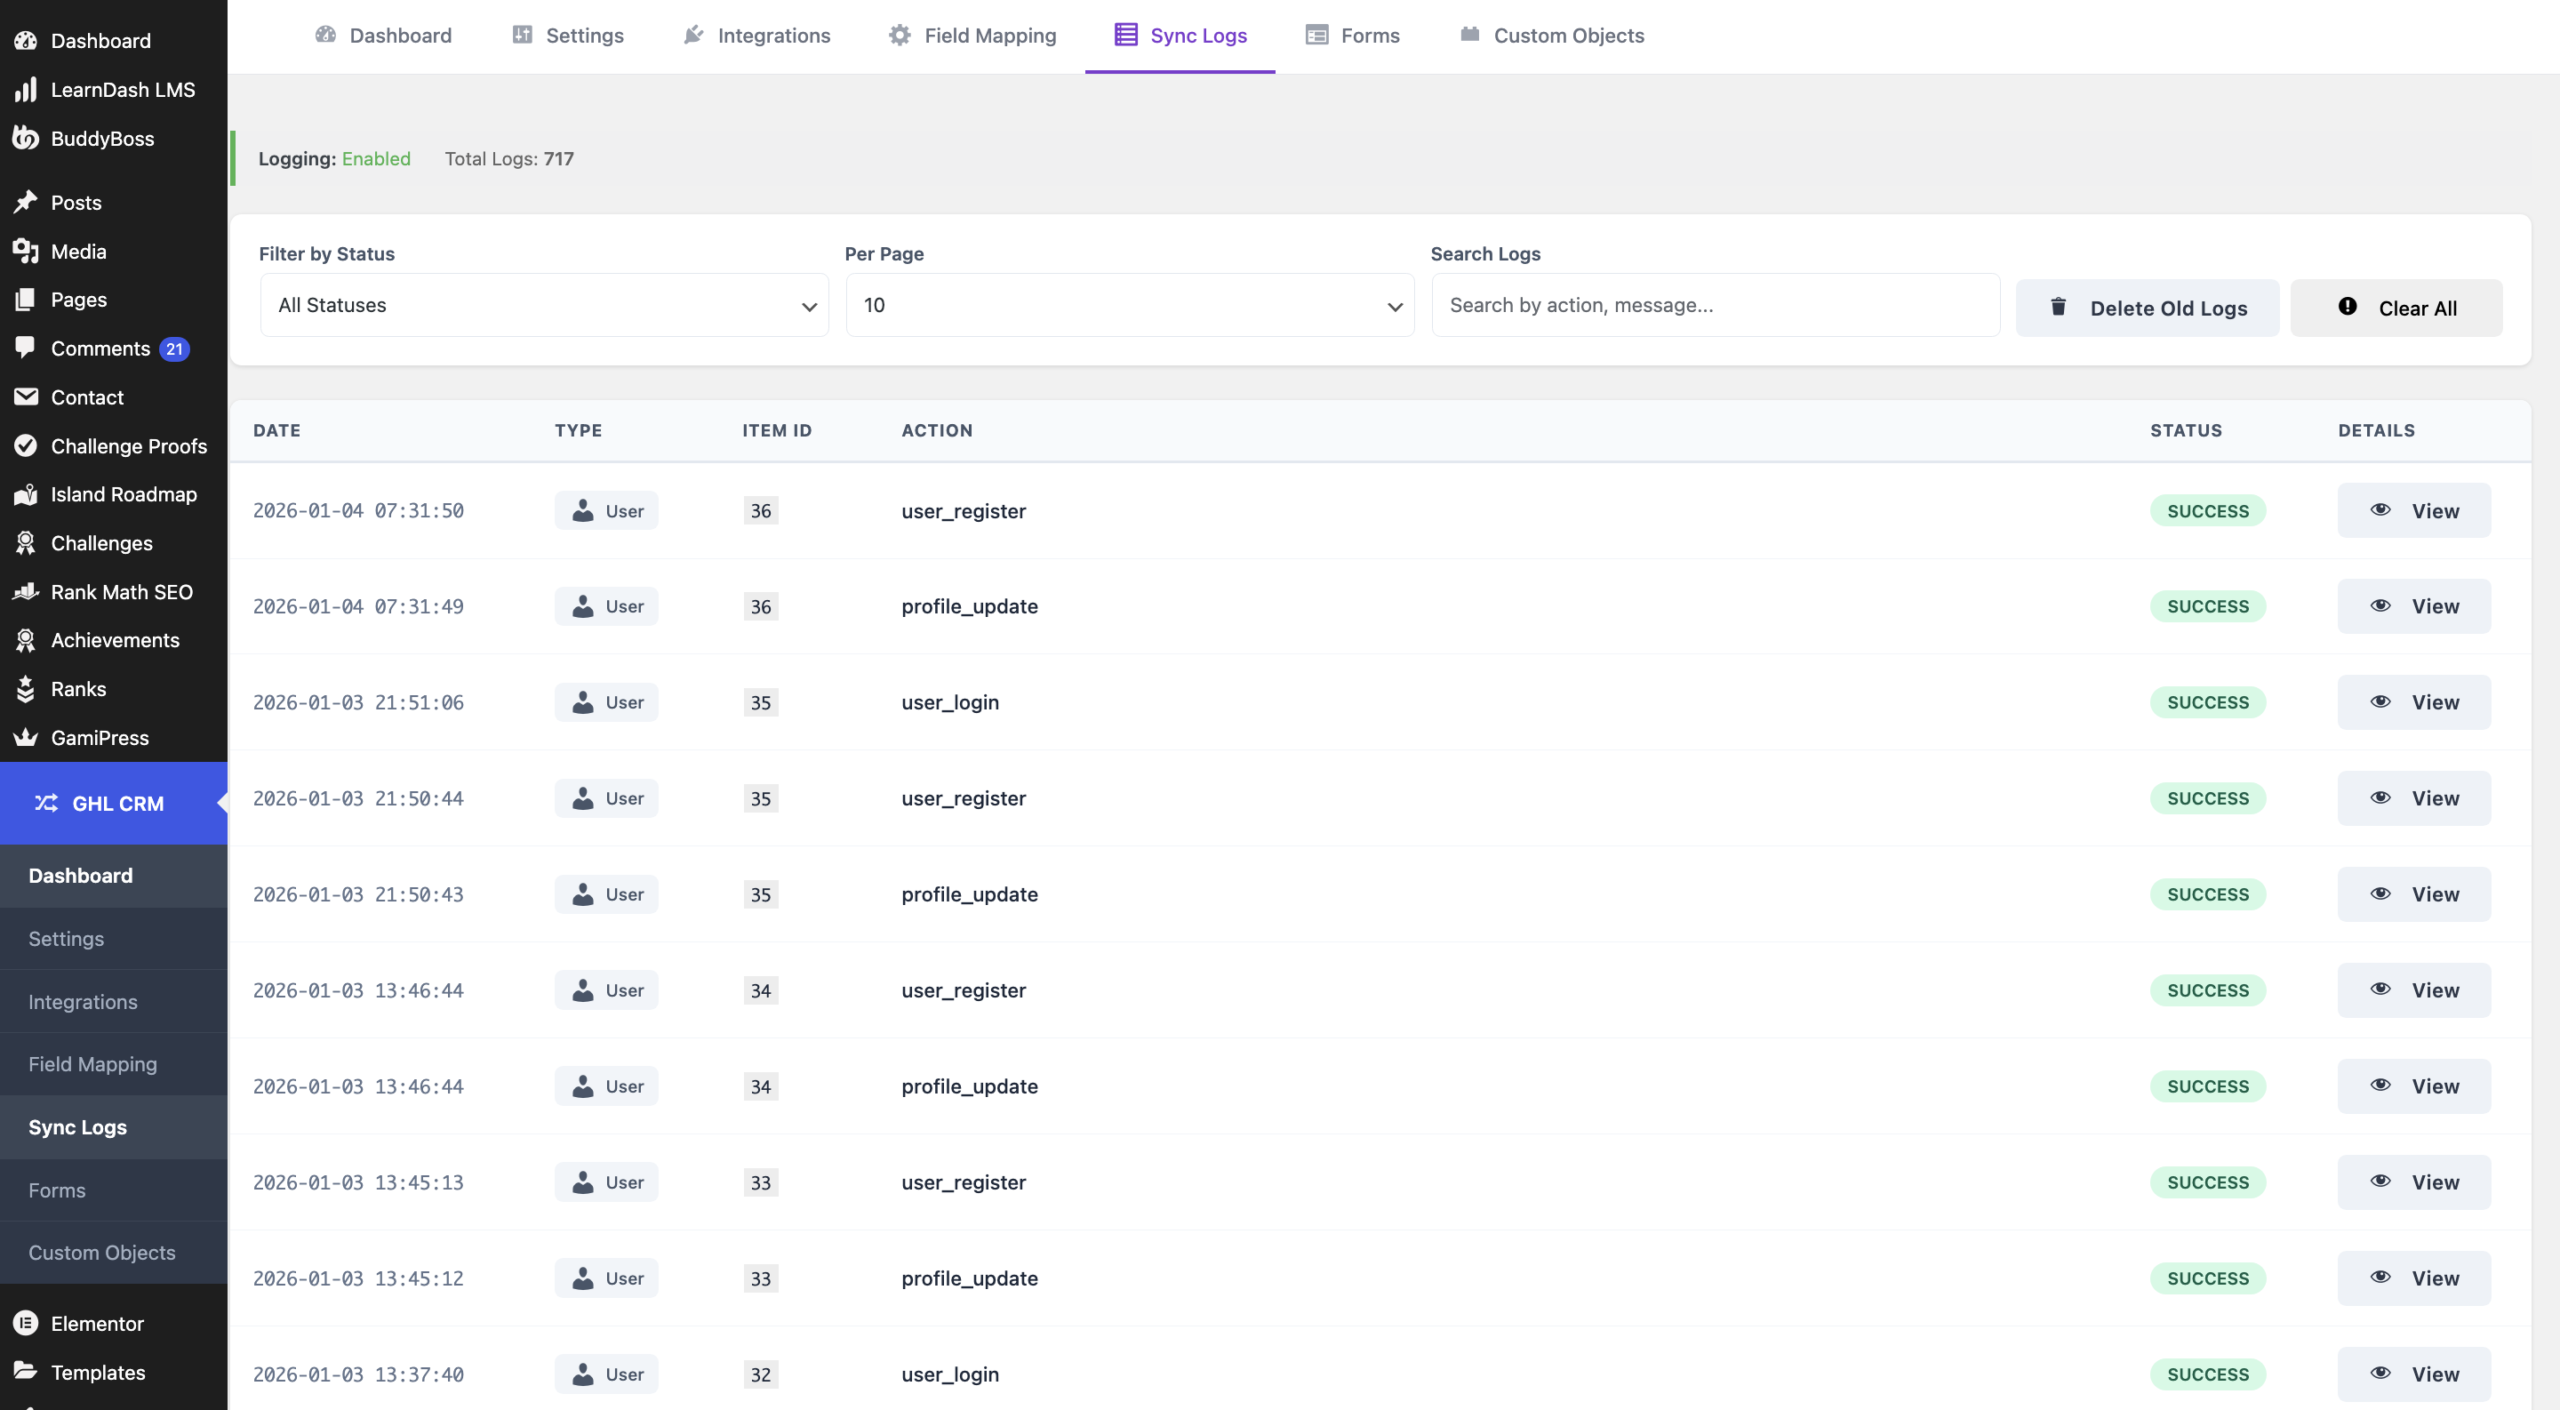Viewport: 2560px width, 1410px height.
Task: Click eye icon for item 34 user_register log
Action: click(x=2380, y=990)
